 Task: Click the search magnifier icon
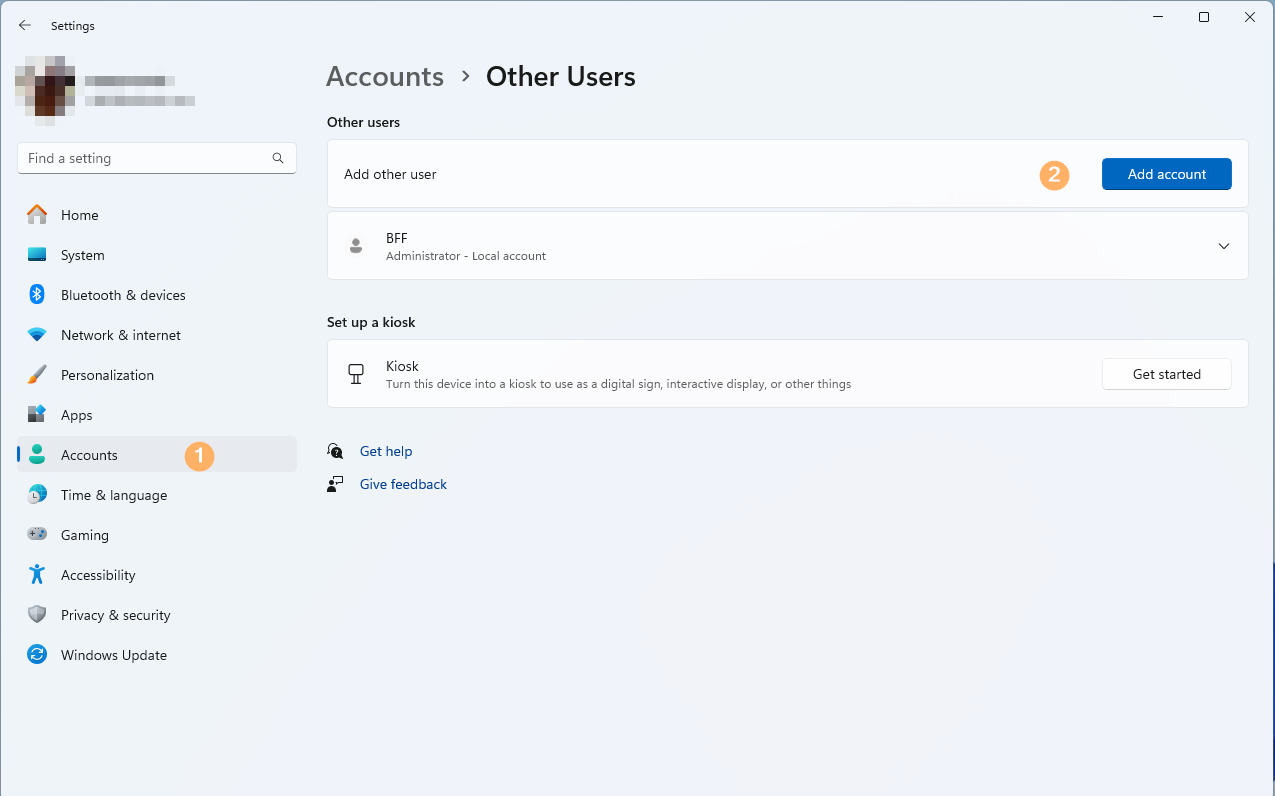coord(278,158)
